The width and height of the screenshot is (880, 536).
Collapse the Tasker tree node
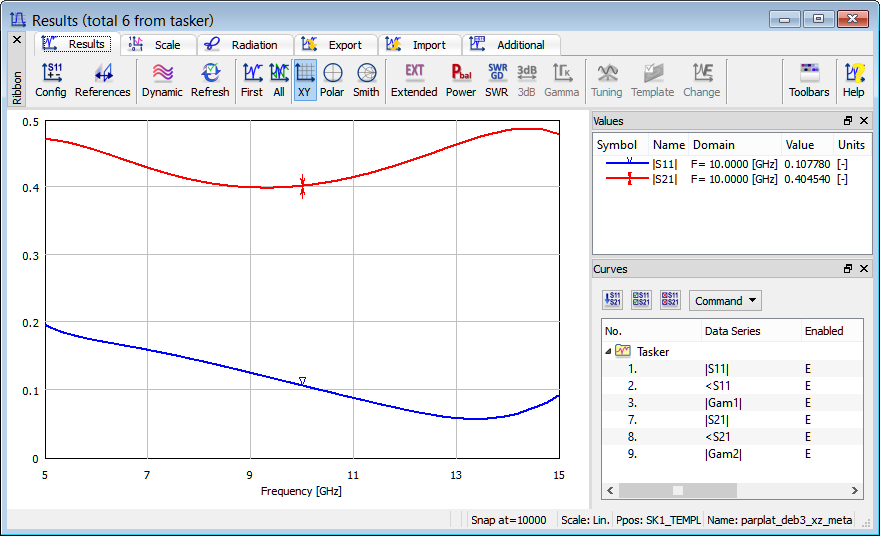(608, 351)
